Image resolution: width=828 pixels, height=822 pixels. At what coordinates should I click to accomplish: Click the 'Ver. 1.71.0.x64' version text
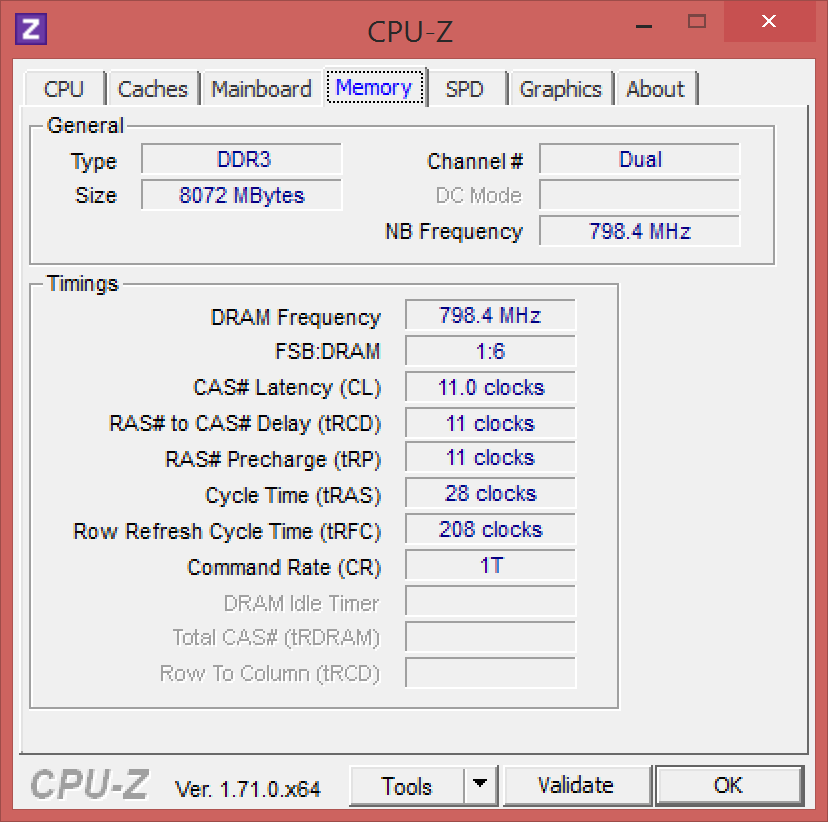click(x=247, y=789)
